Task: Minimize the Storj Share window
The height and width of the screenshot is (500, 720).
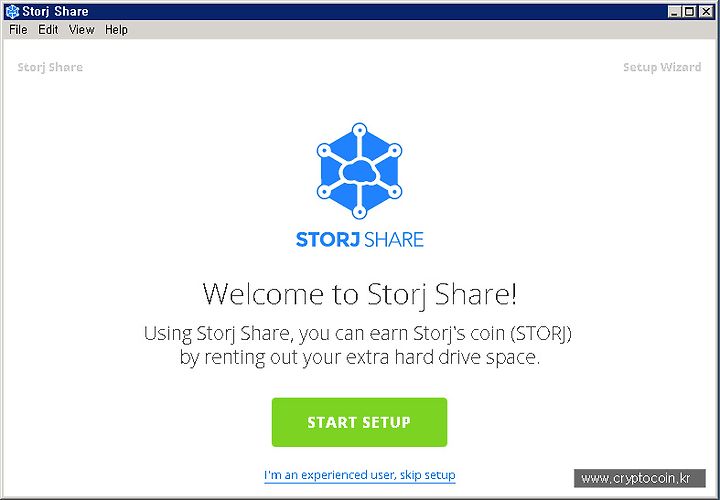Action: [x=674, y=11]
